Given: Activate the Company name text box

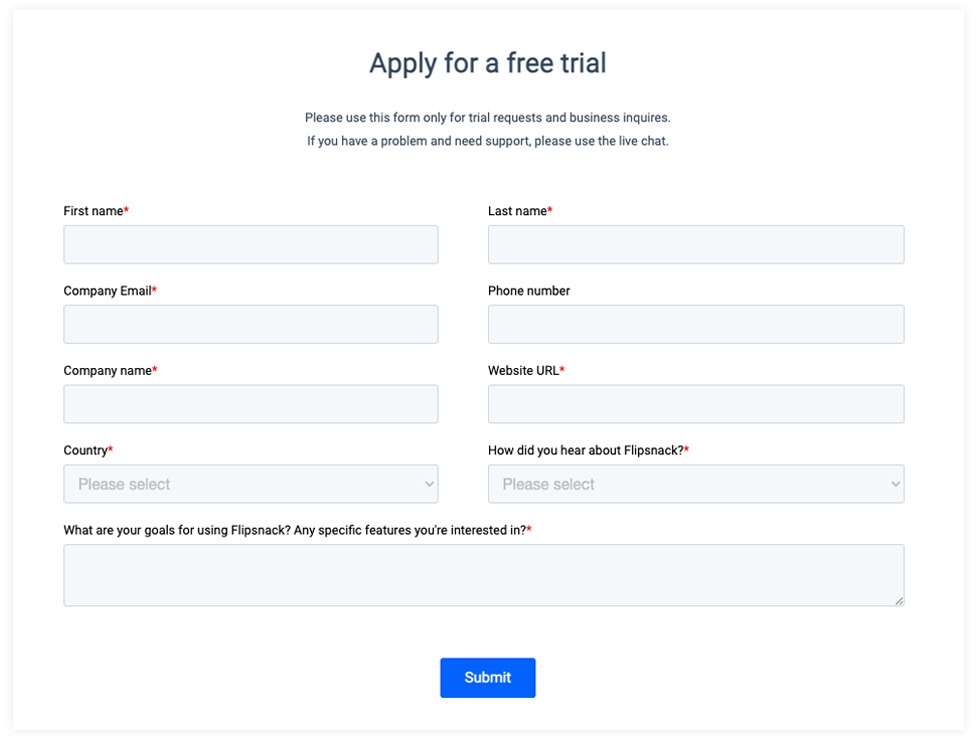Looking at the screenshot, I should coord(250,404).
